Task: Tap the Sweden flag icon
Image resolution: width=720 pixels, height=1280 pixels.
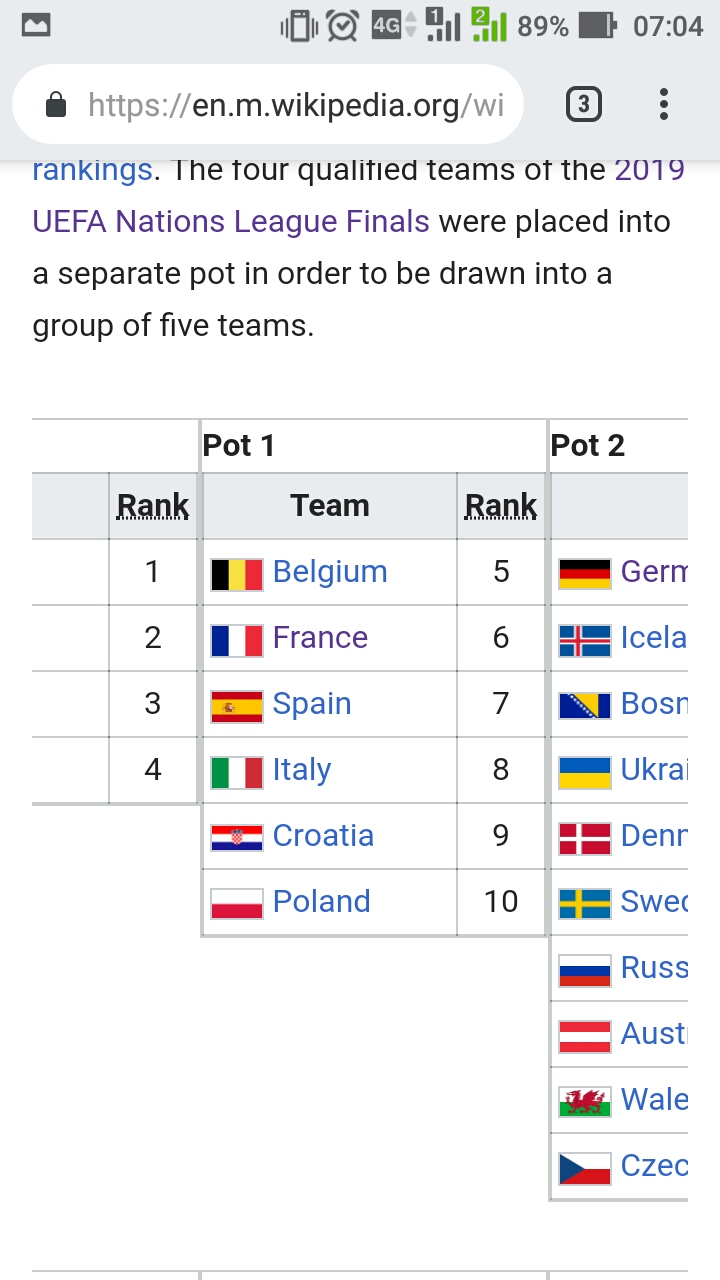Action: click(x=585, y=903)
